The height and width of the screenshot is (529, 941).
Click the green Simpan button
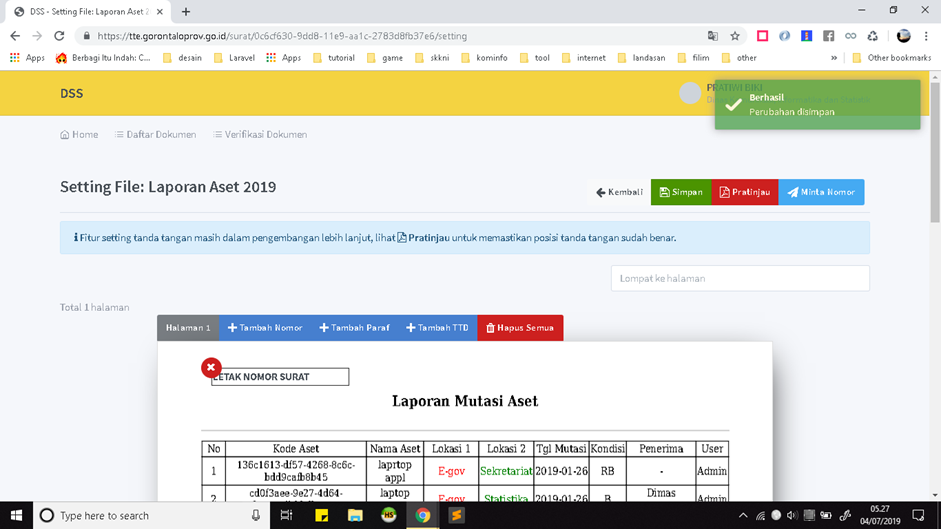(x=680, y=192)
